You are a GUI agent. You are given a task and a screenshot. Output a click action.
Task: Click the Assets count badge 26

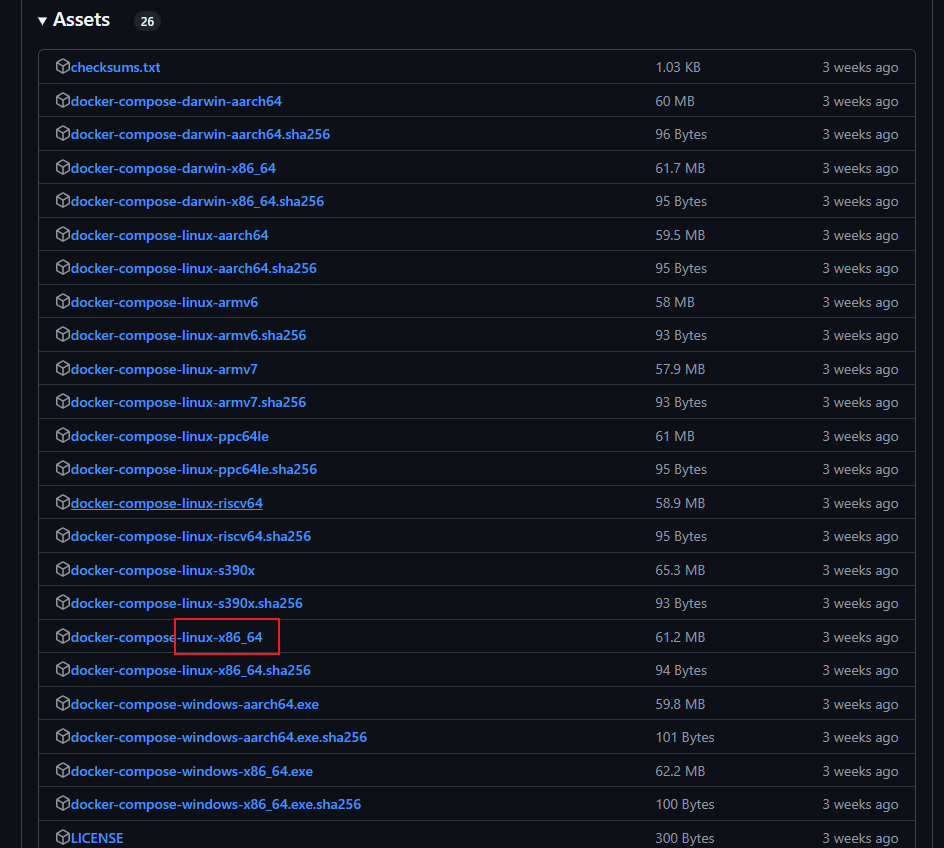[x=148, y=22]
